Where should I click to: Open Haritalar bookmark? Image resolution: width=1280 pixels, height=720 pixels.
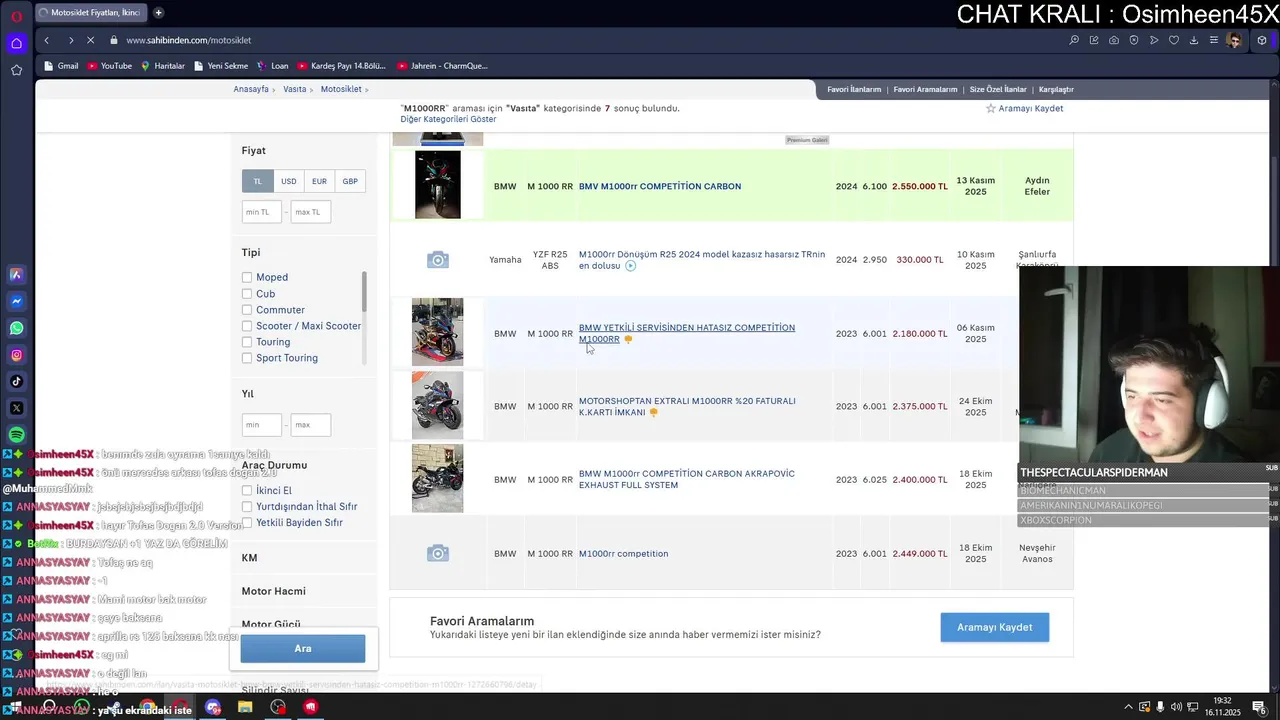163,66
